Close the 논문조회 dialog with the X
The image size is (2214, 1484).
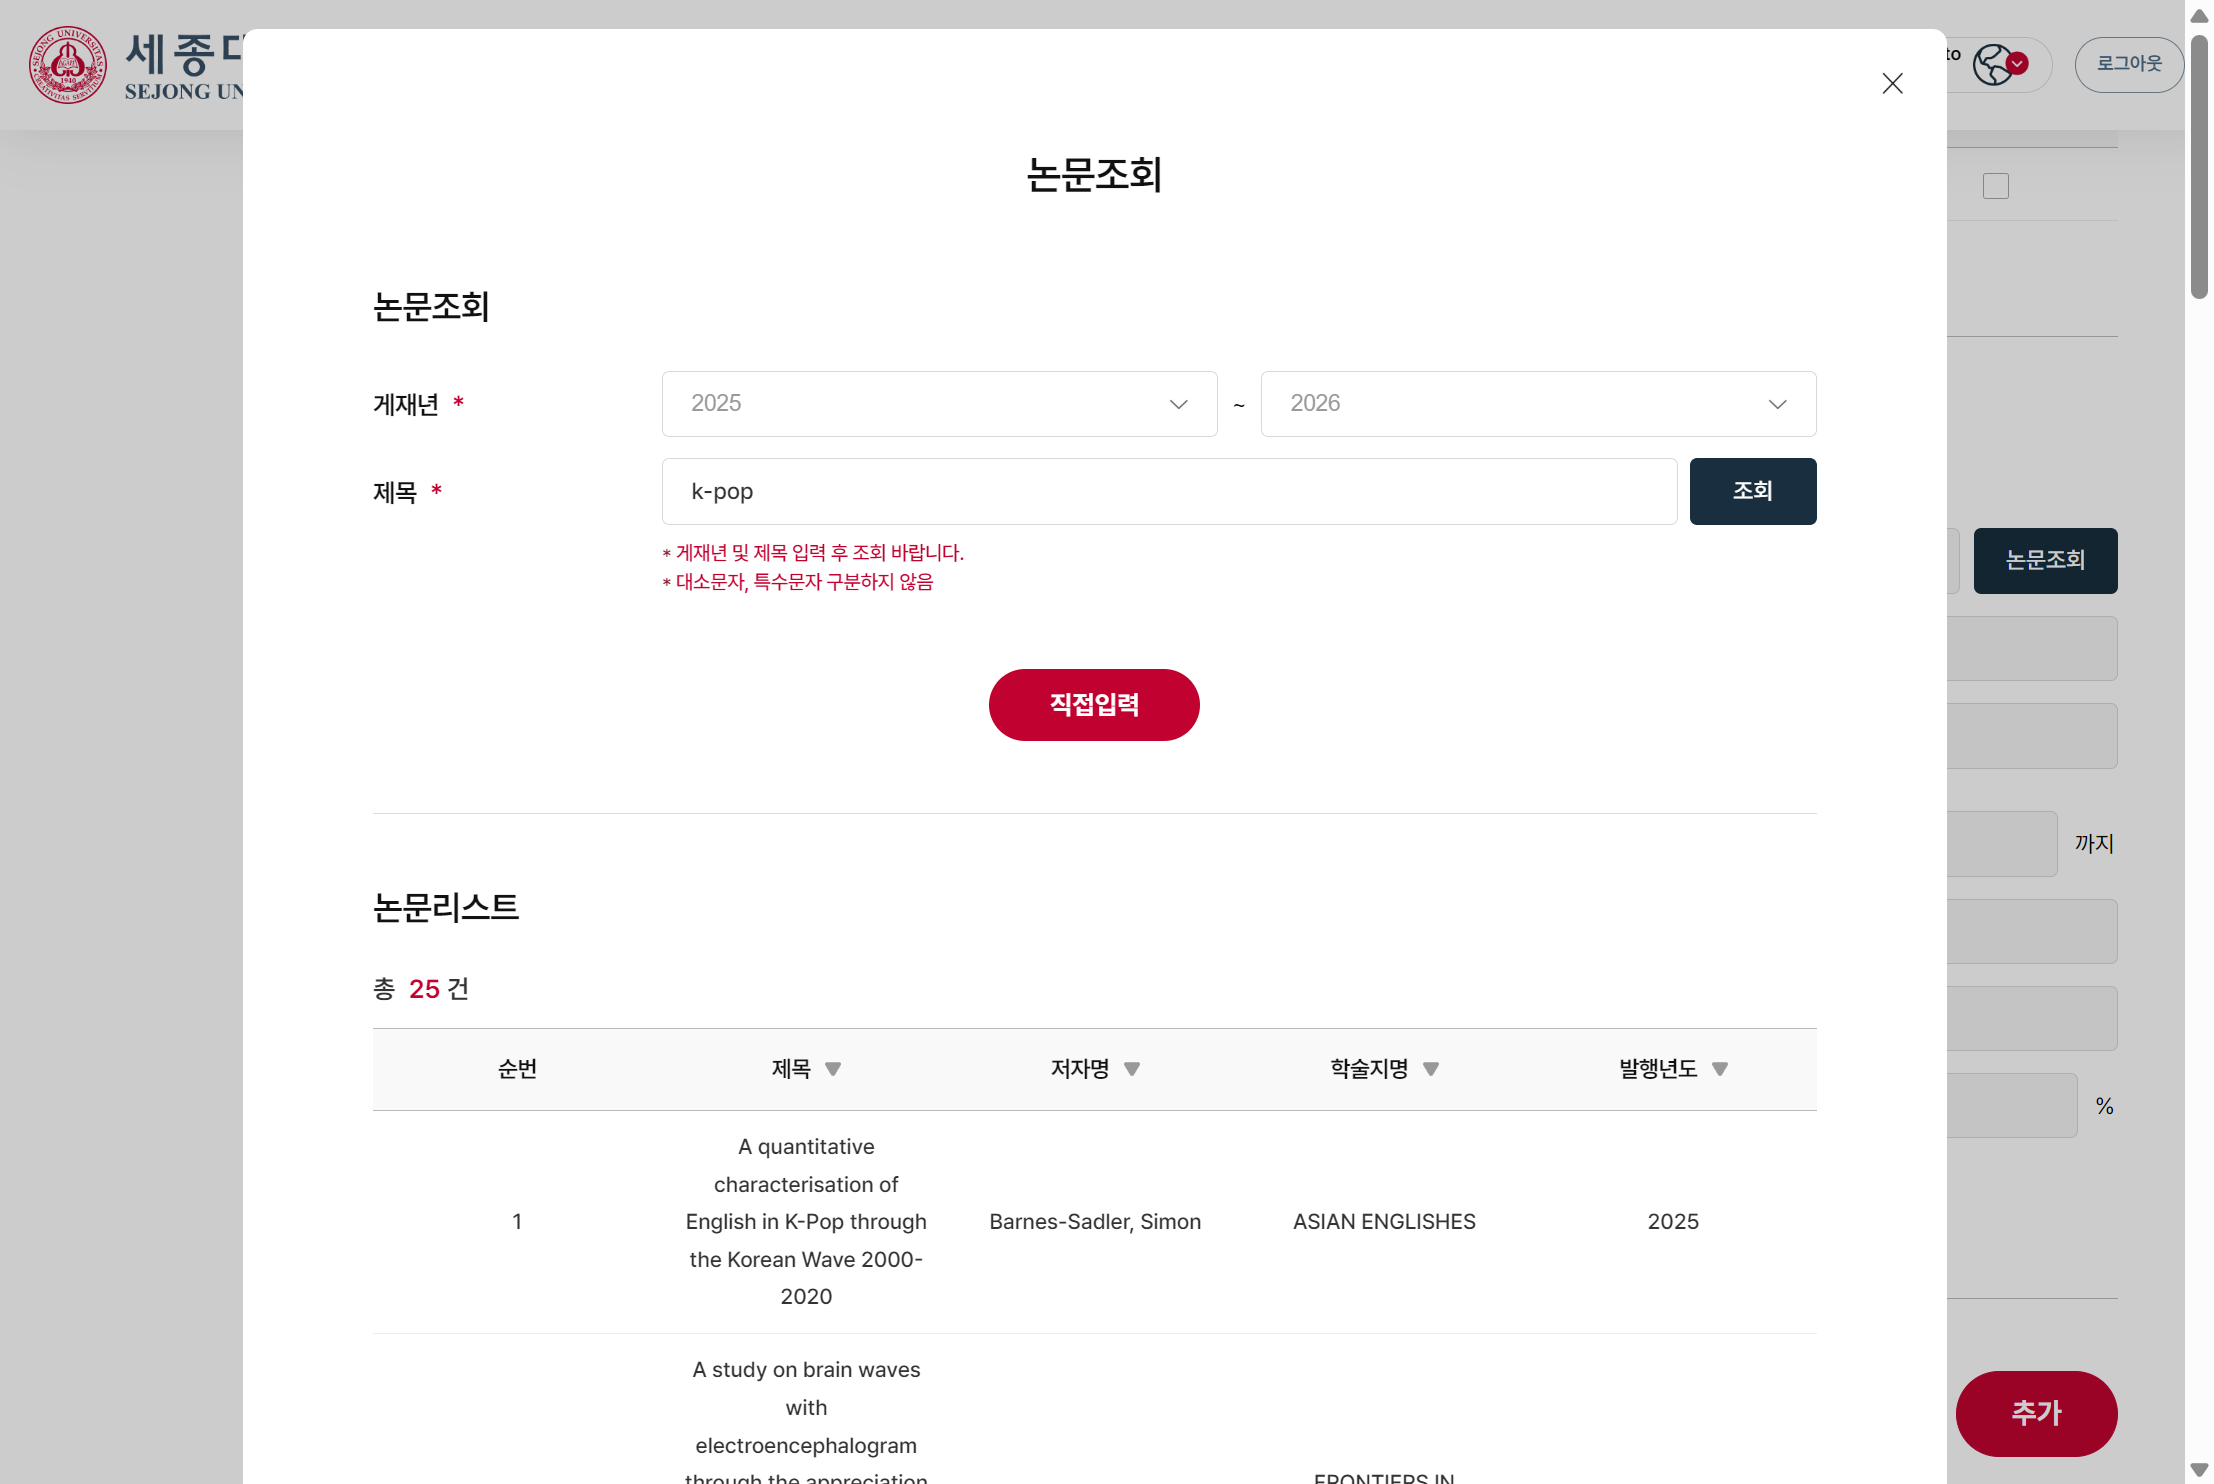[x=1892, y=83]
